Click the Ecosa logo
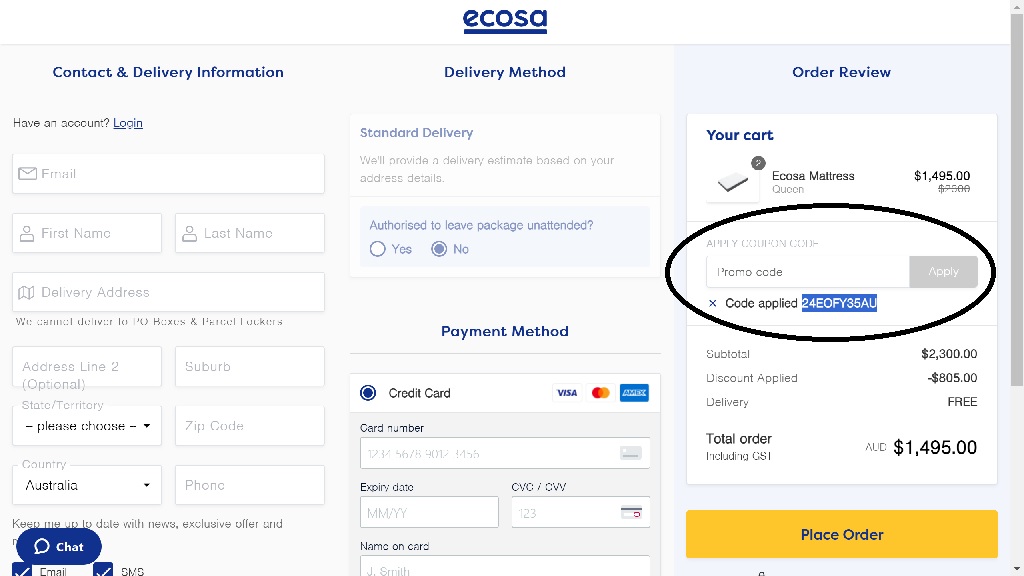 [x=505, y=20]
